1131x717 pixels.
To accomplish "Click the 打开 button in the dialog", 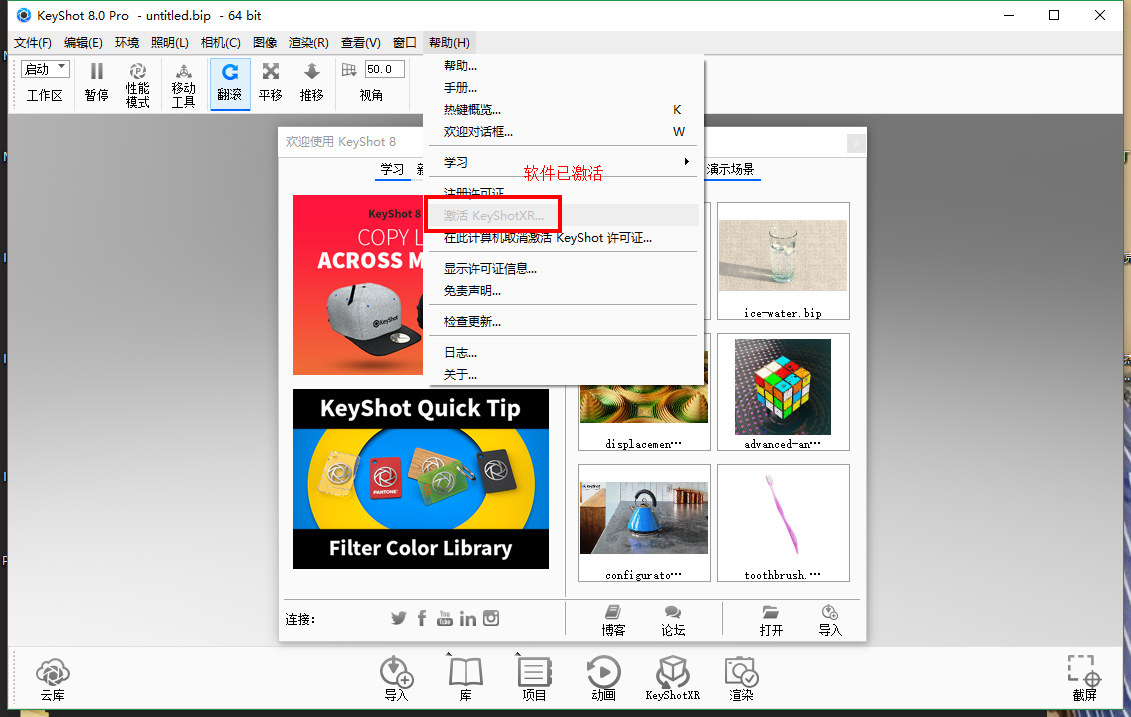I will click(770, 620).
